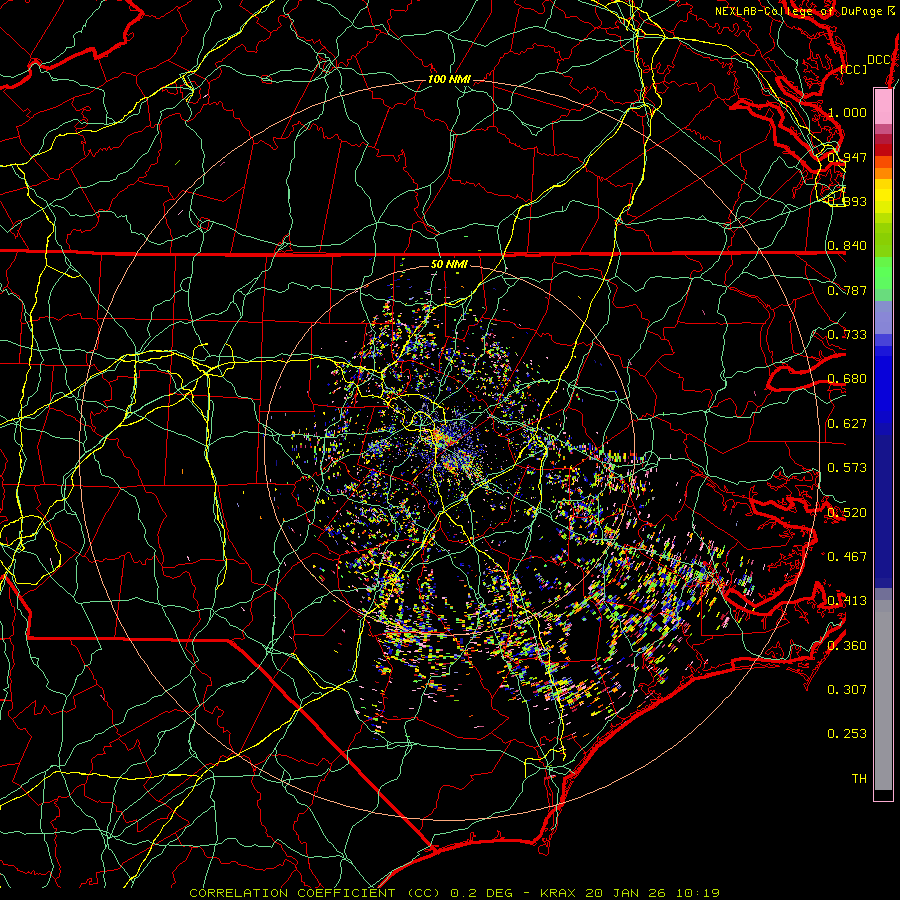The image size is (900, 900).
Task: Click the bright green color bar segment
Action: tap(883, 274)
